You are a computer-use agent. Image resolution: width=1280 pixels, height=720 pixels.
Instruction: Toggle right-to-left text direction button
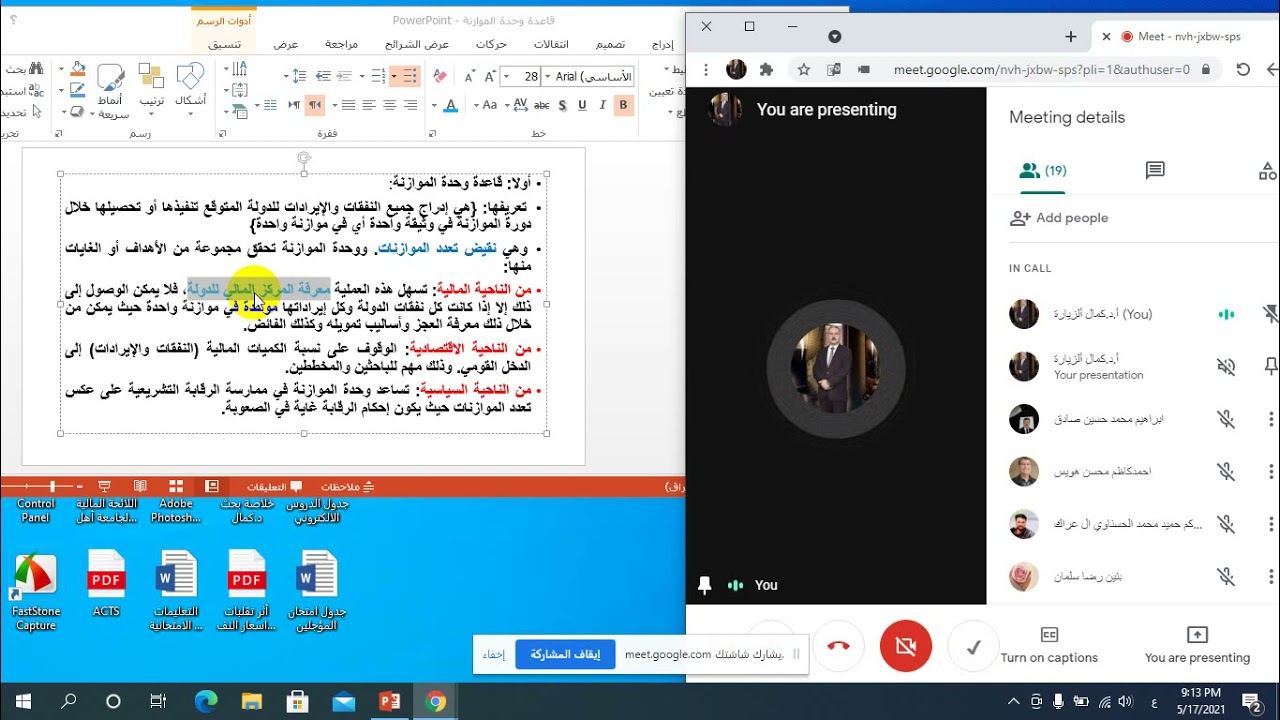pyautogui.click(x=315, y=105)
